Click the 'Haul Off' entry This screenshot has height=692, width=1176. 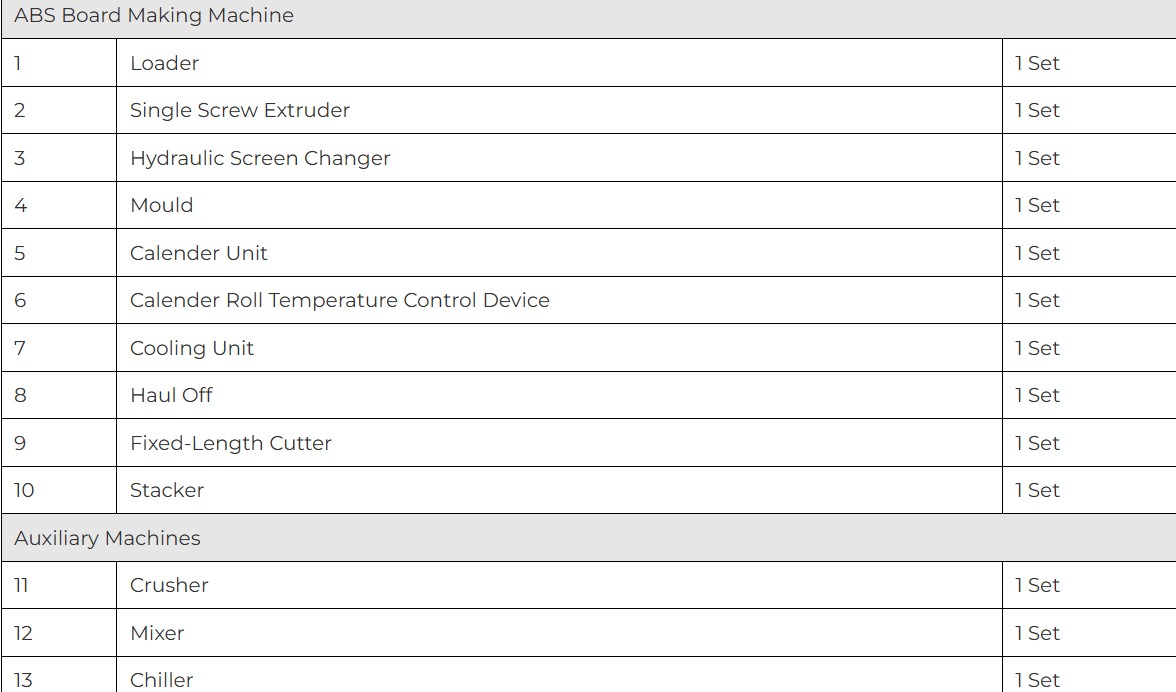171,395
